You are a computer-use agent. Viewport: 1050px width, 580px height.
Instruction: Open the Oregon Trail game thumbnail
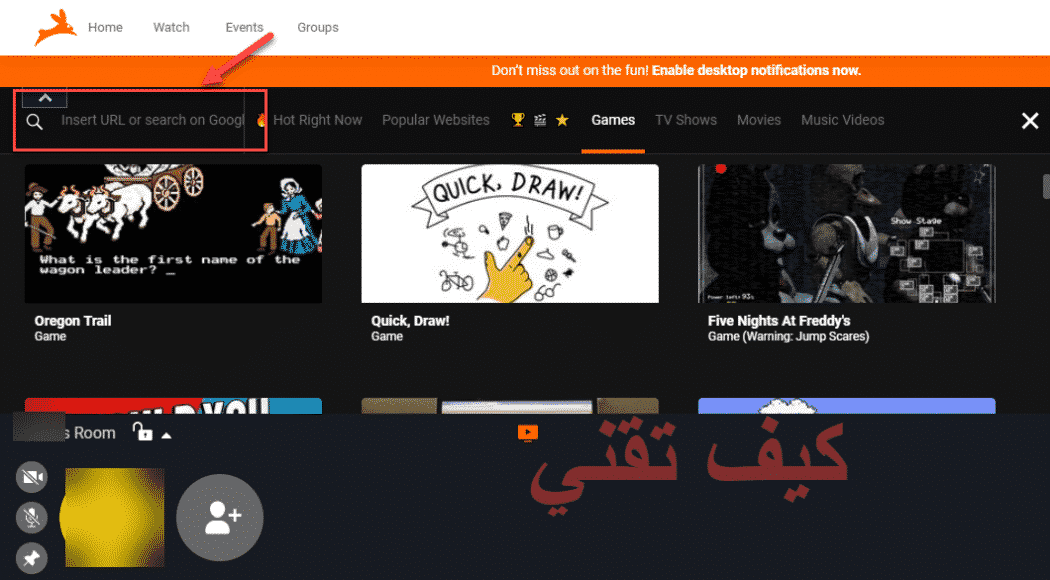click(x=173, y=234)
